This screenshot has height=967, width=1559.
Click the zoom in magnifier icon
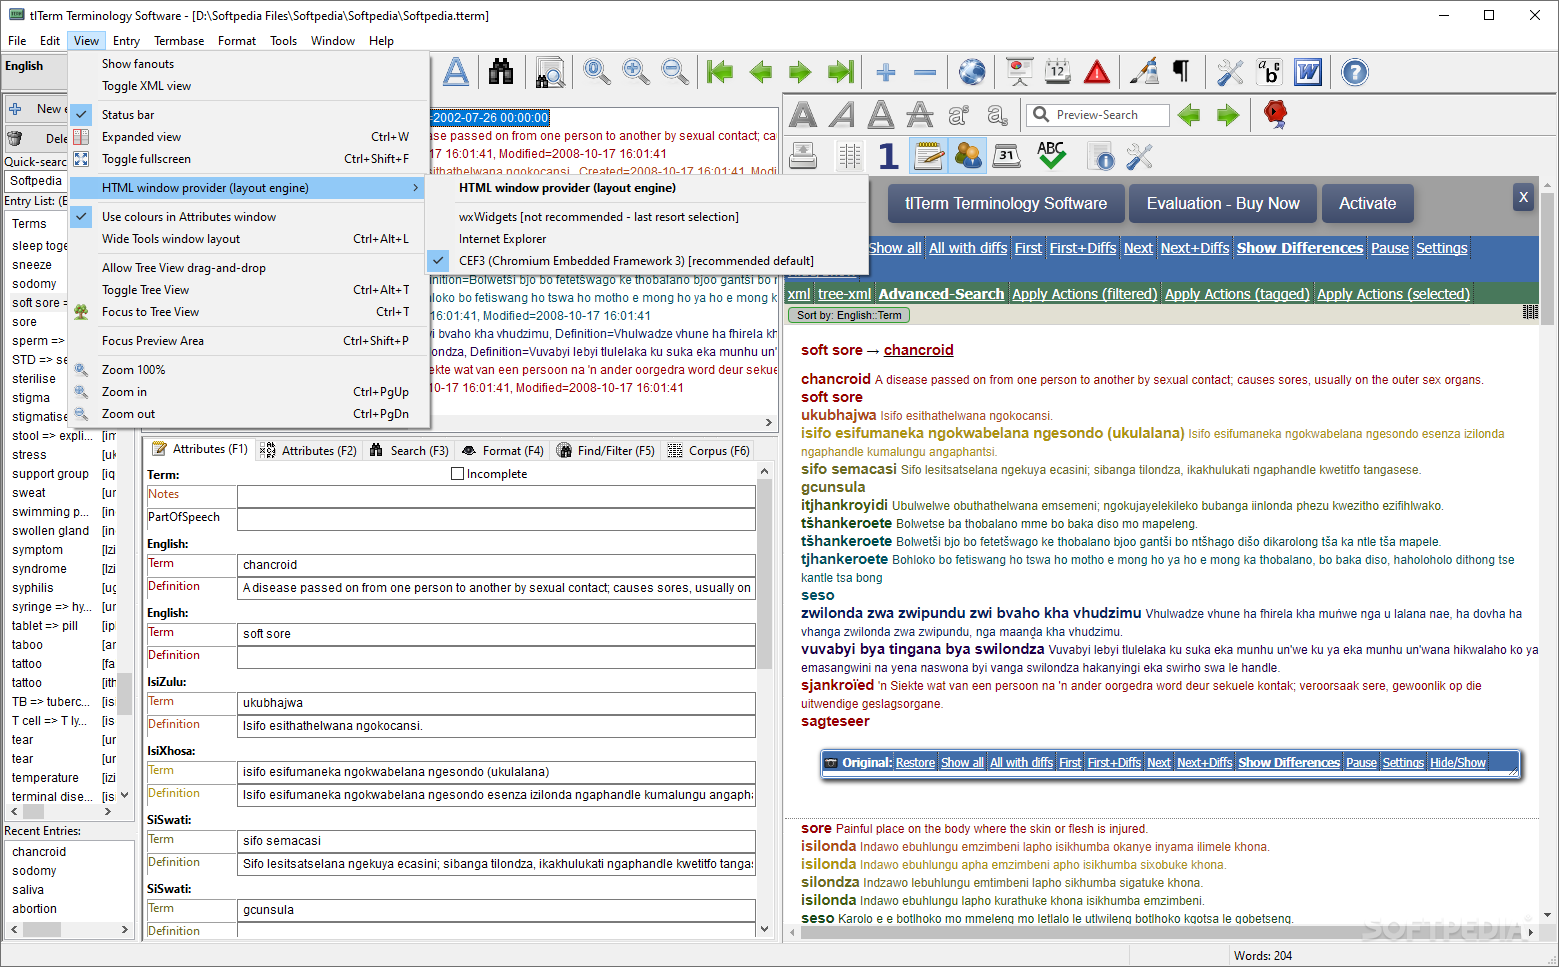[x=635, y=72]
